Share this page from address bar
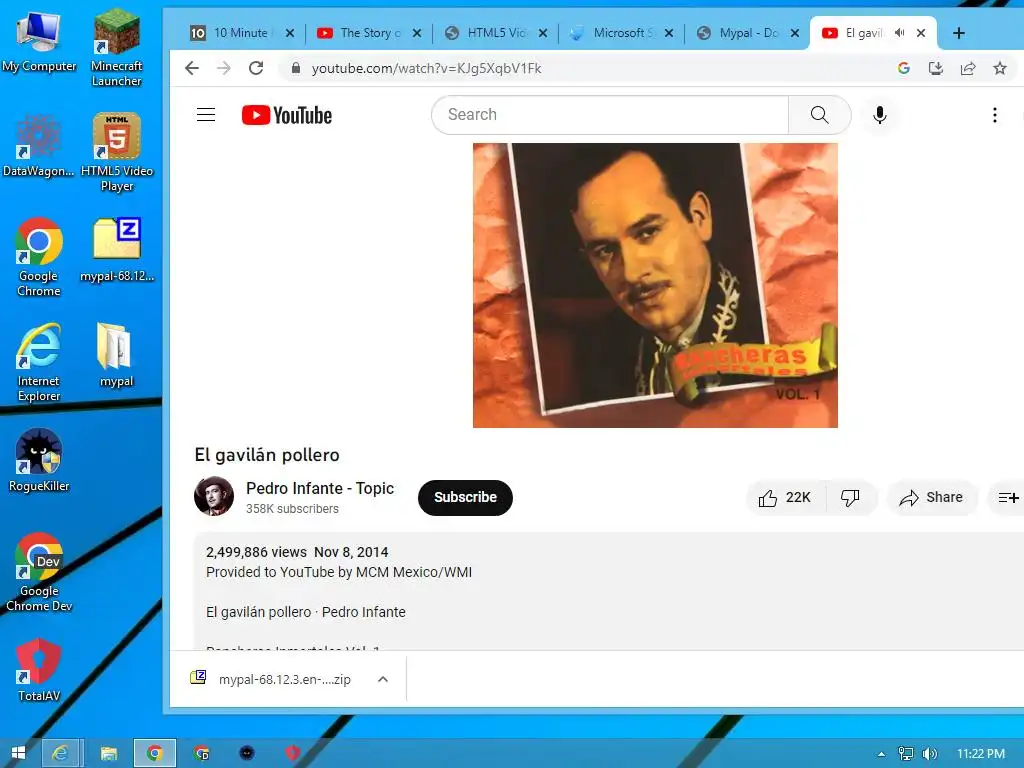The height and width of the screenshot is (768, 1024). click(968, 68)
